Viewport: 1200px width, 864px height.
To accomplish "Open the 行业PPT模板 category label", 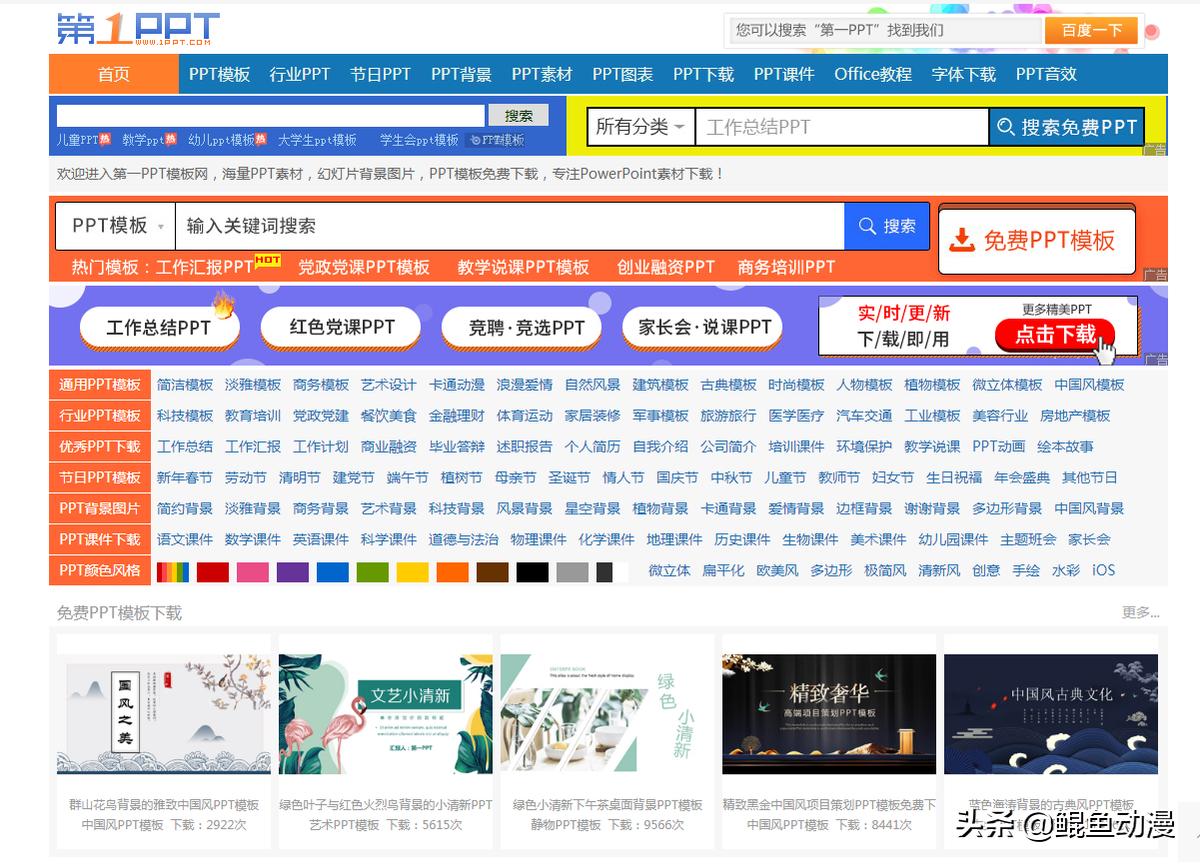I will click(x=100, y=416).
